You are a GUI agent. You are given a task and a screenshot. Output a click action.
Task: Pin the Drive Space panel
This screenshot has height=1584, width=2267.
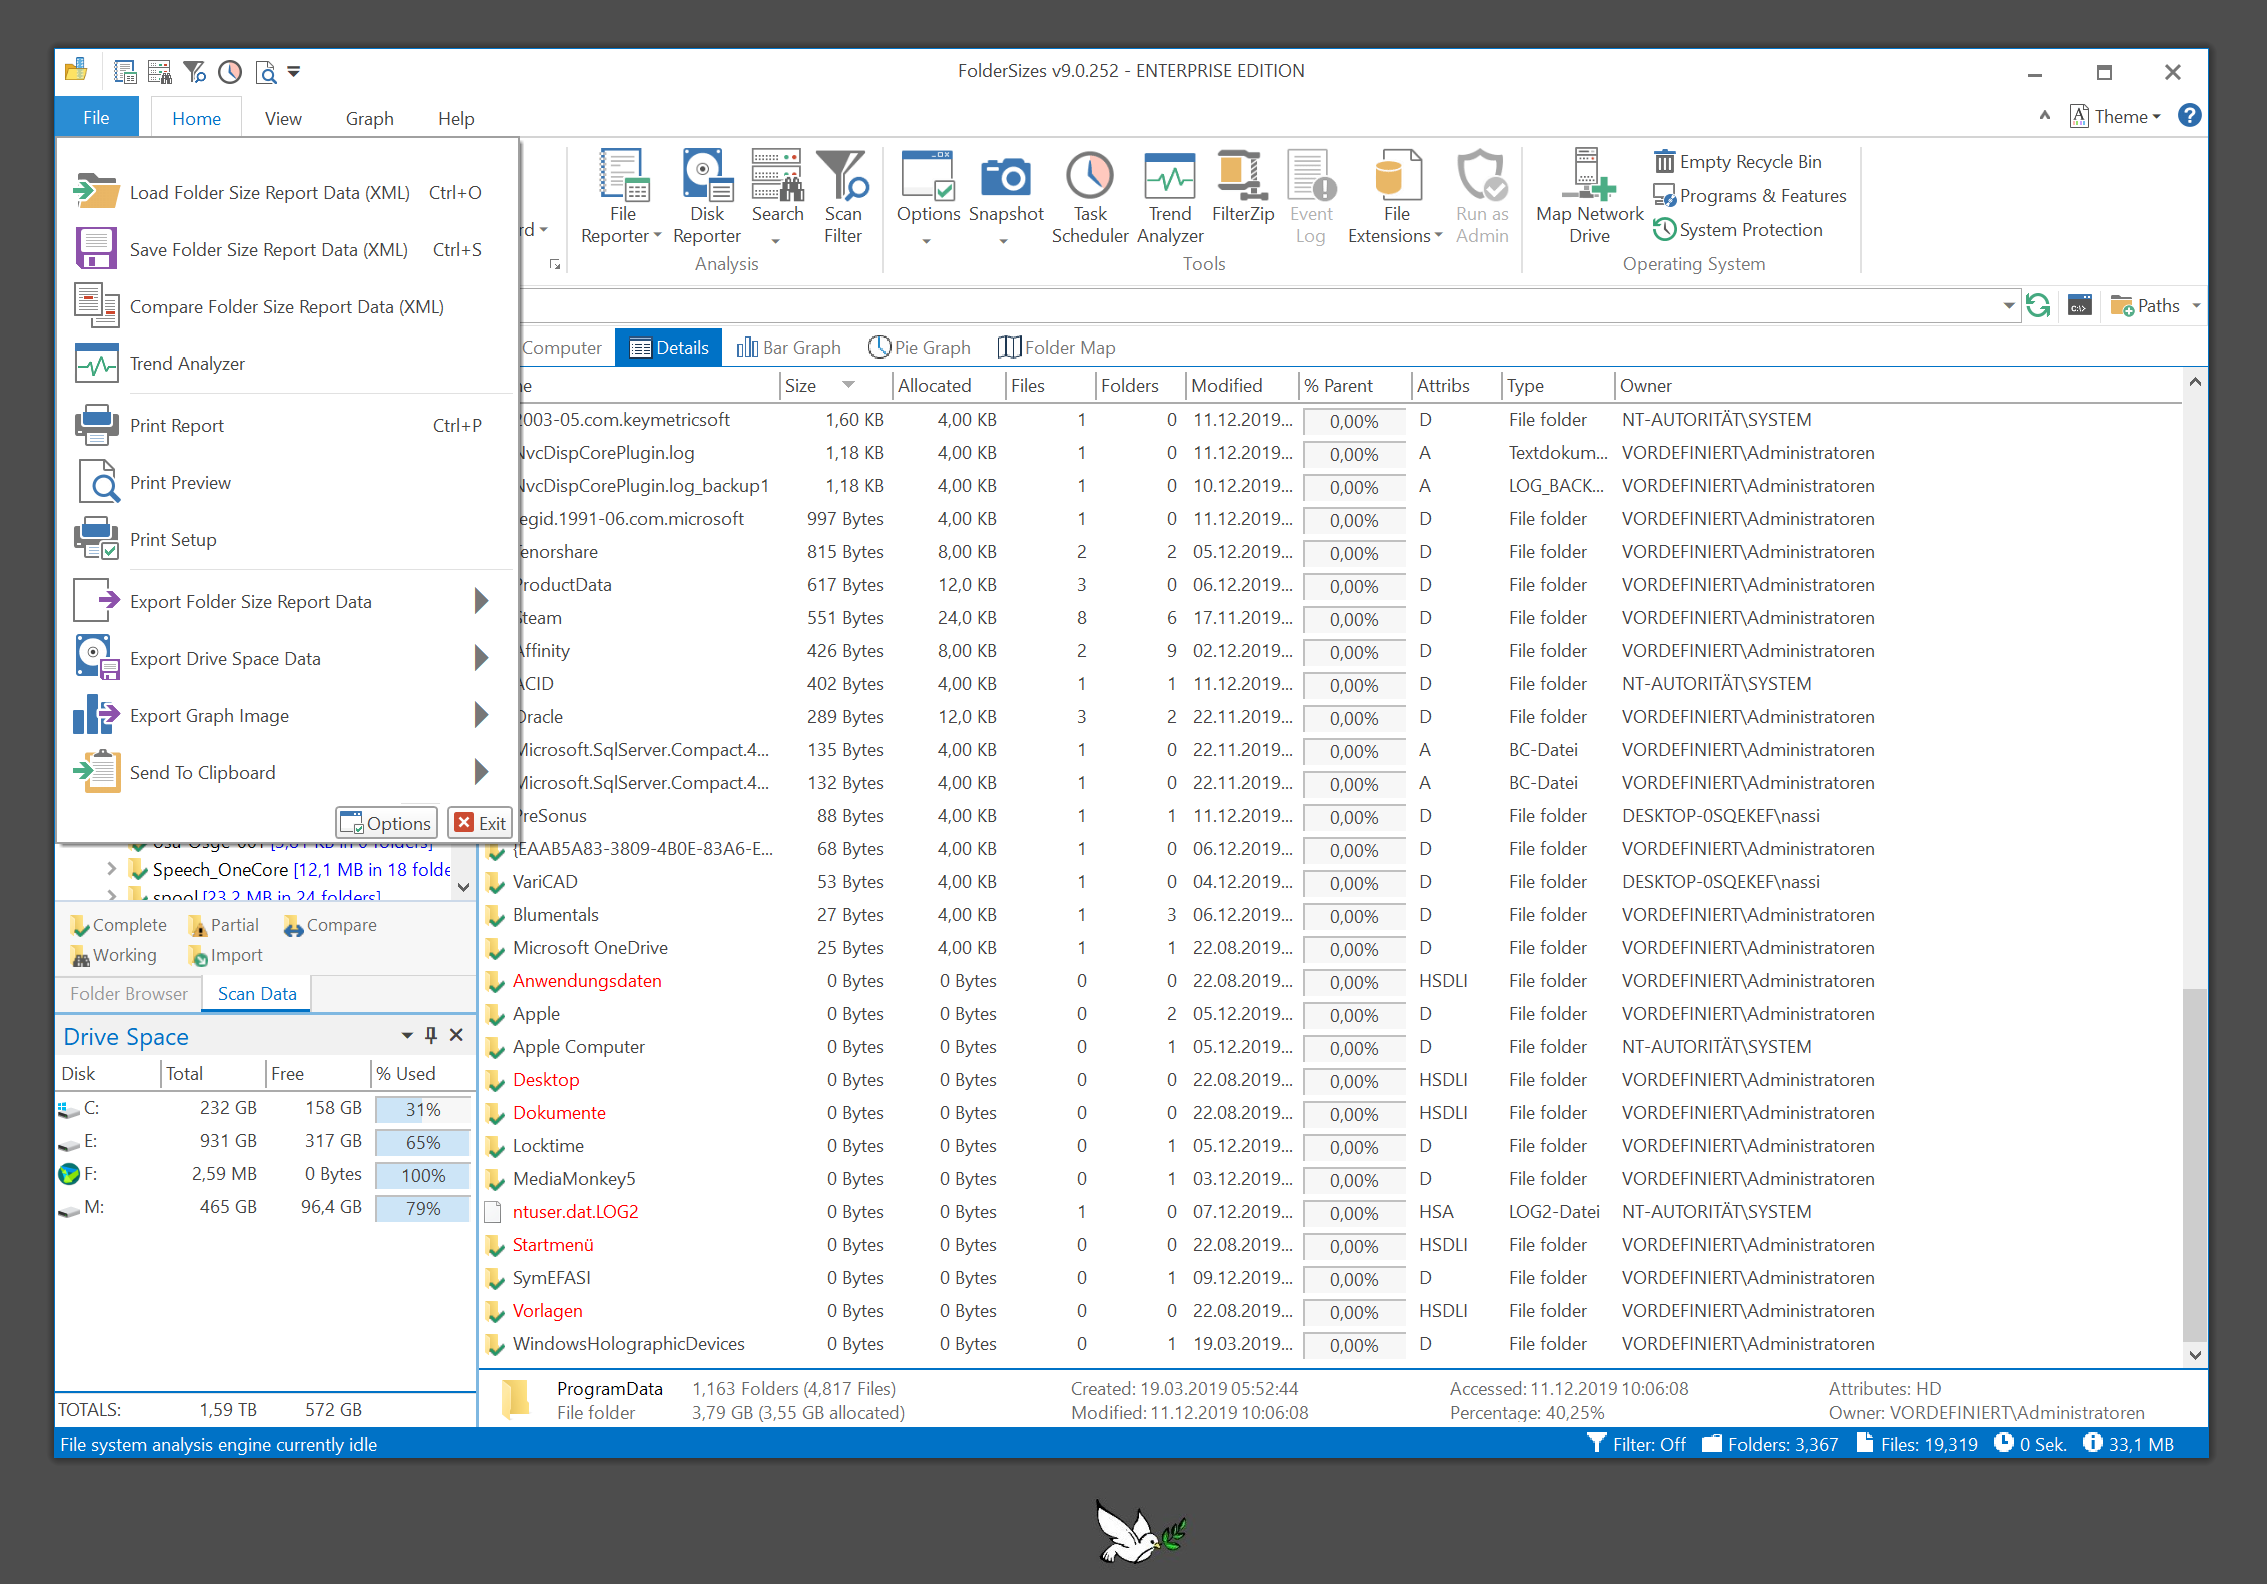(431, 1036)
